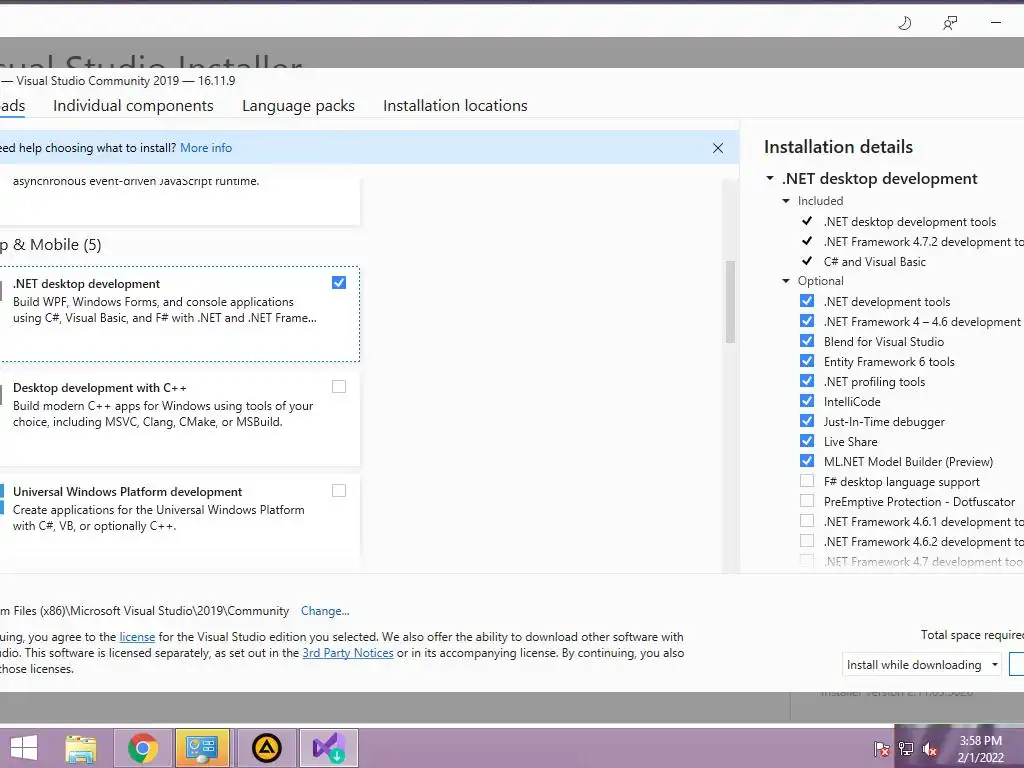Uncheck .NET Framework 4 – 4.6 development
Image resolution: width=1024 pixels, height=768 pixels.
pos(807,321)
